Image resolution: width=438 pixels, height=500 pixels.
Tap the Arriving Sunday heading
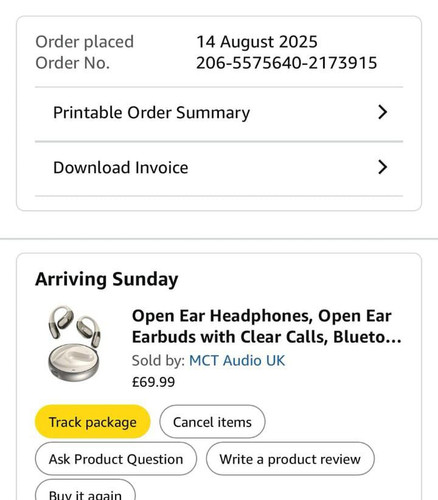point(107,279)
